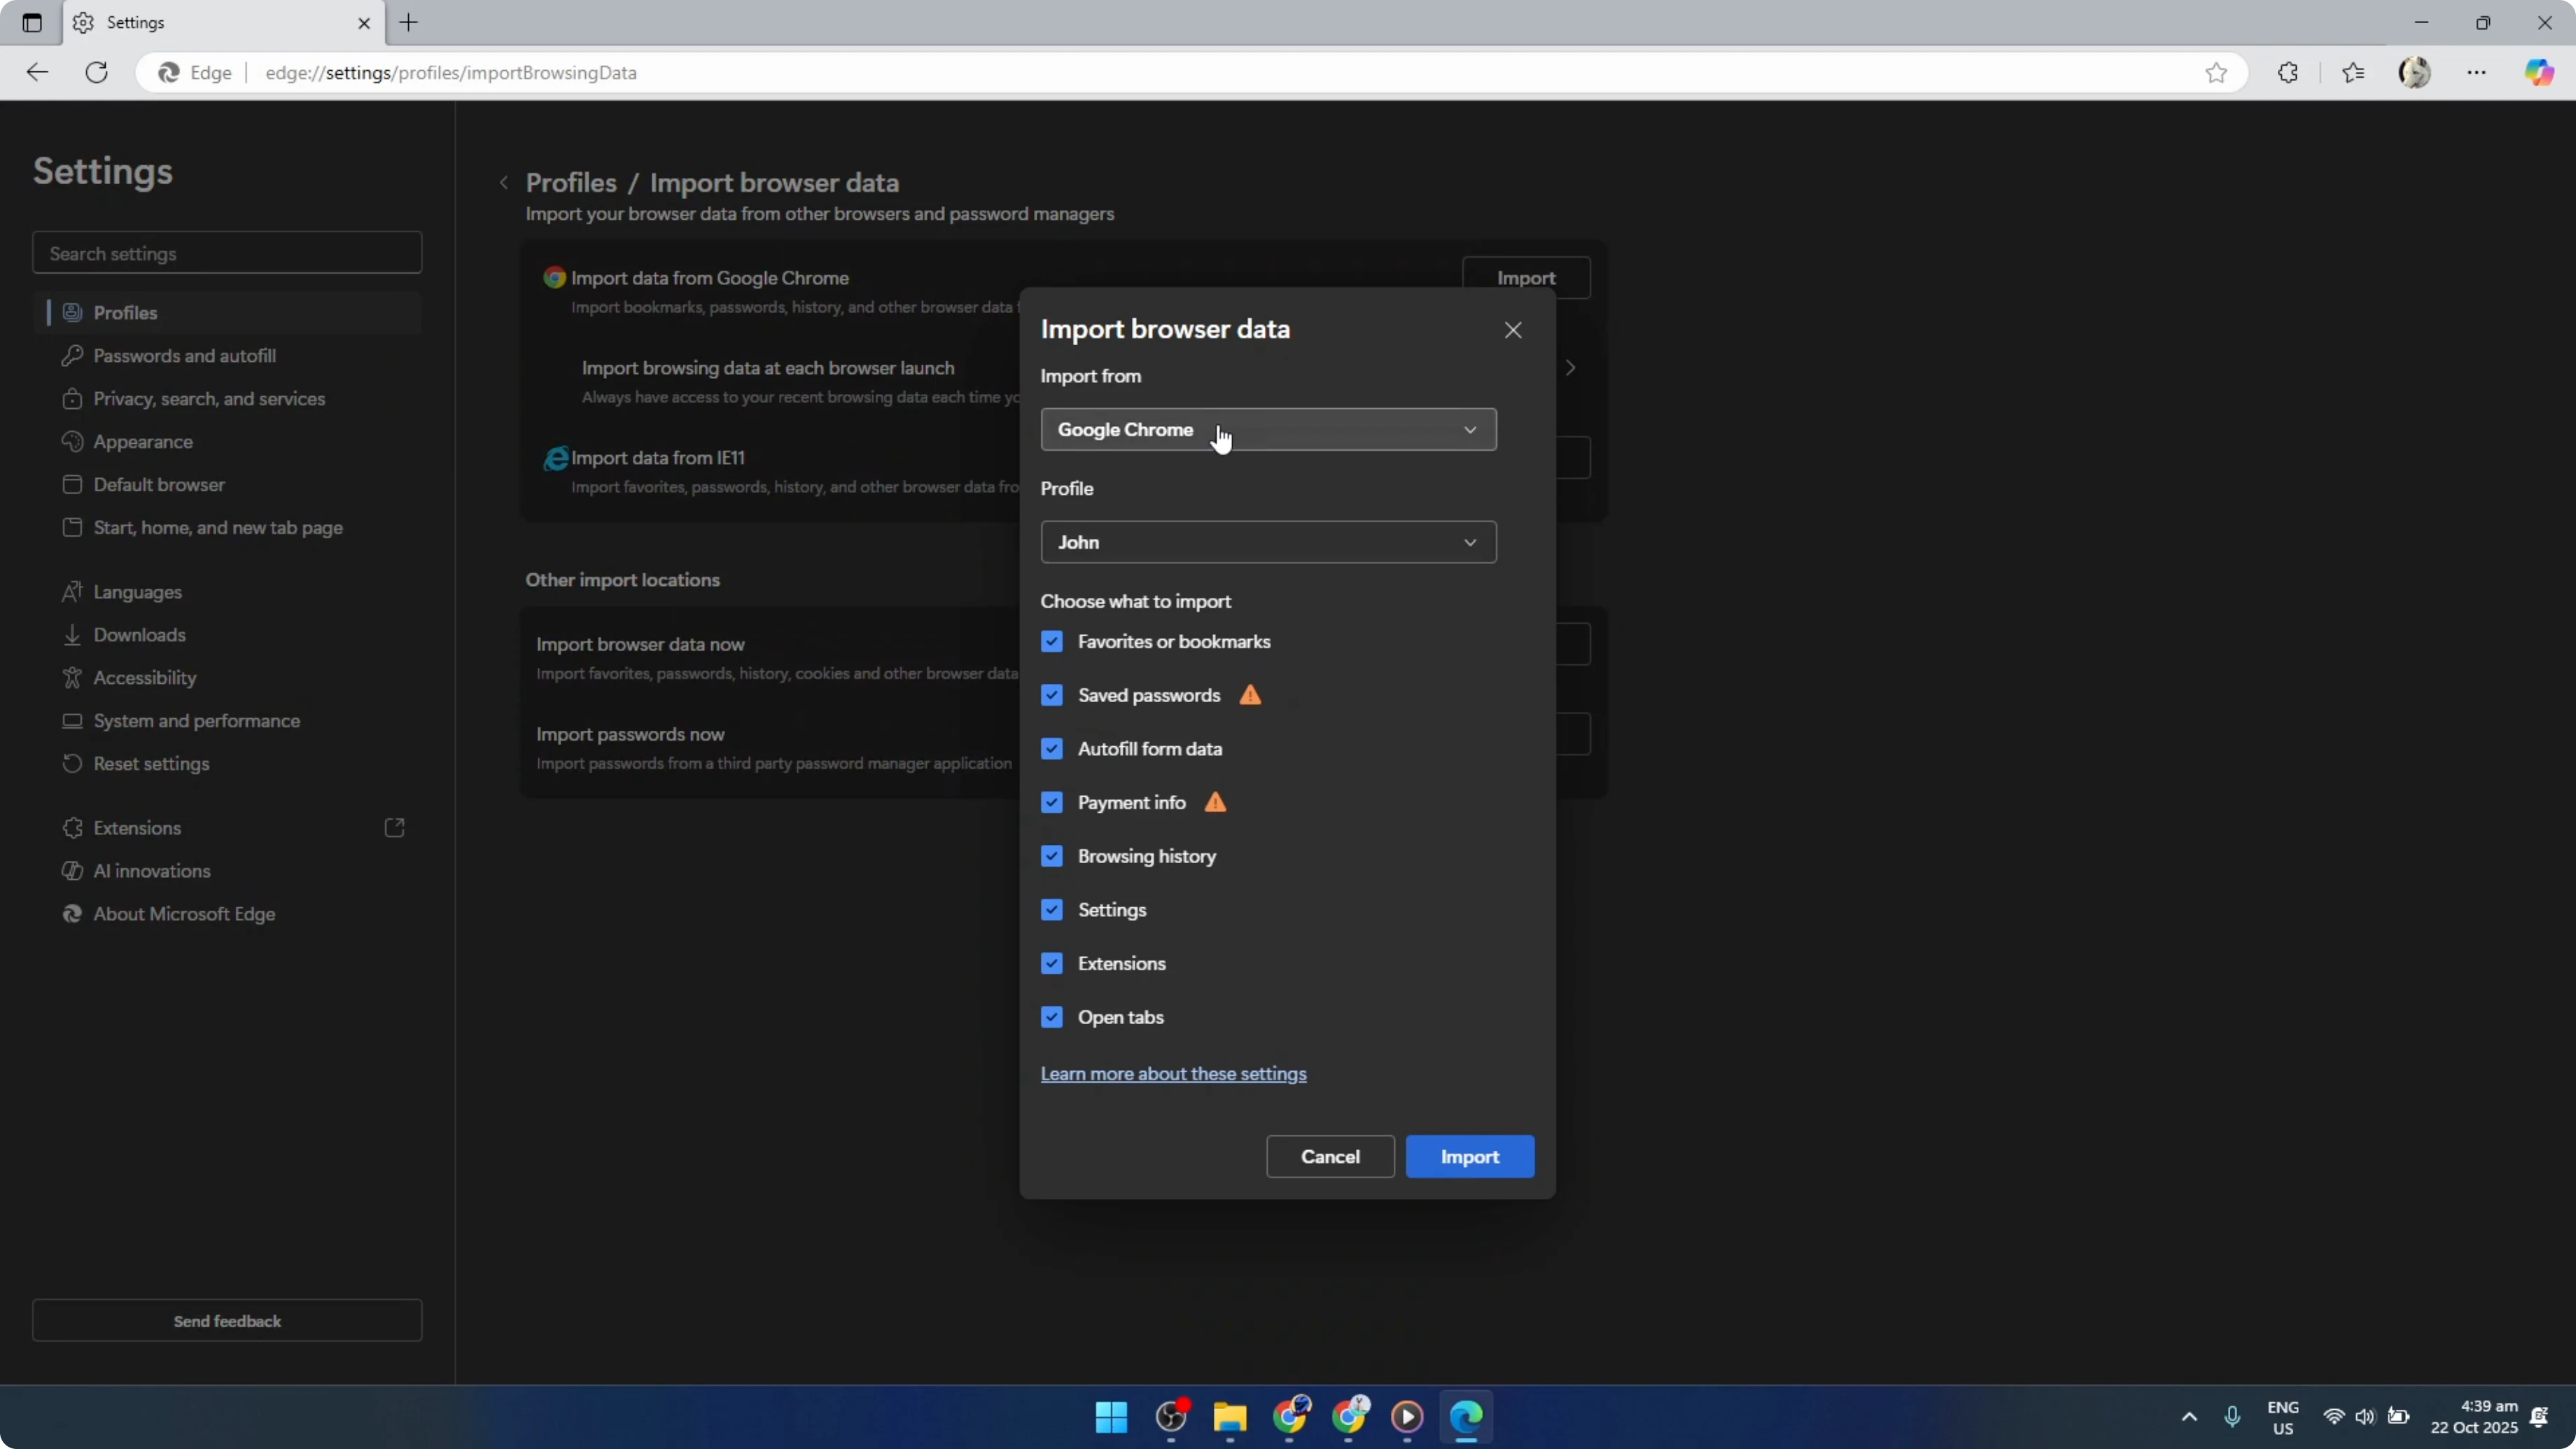This screenshot has height=1449, width=2576.
Task: Select Profiles in settings sidebar
Action: pyautogui.click(x=228, y=313)
